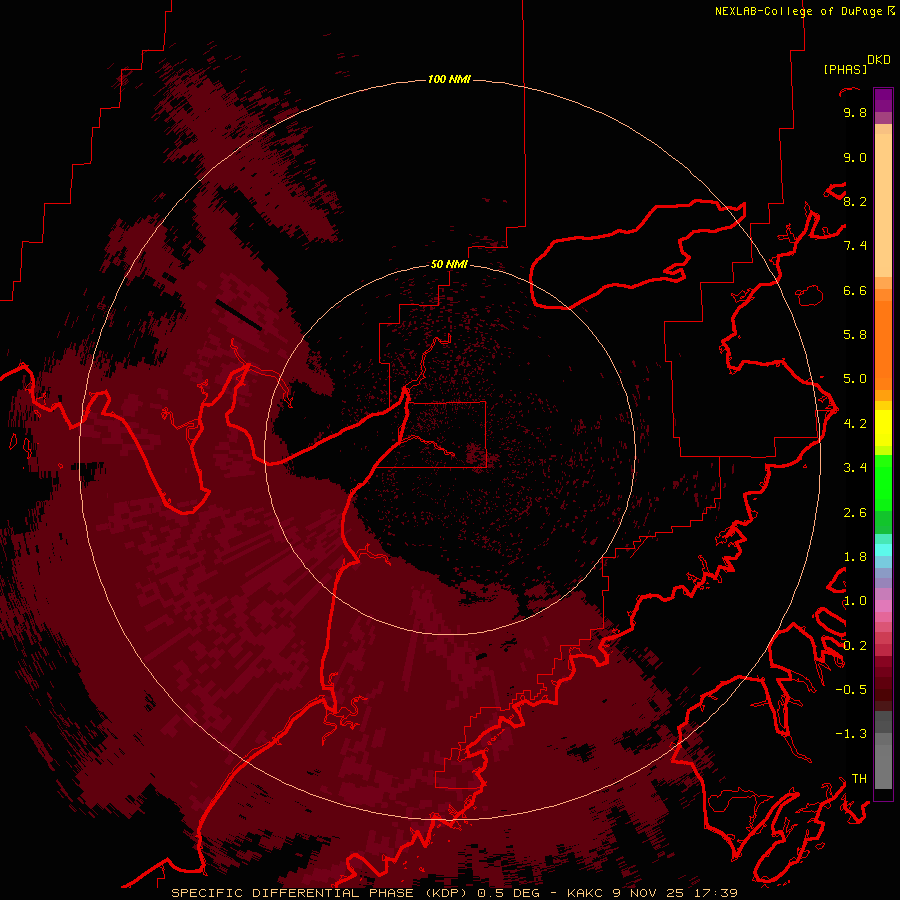Pick the pink segment of the color bar
The height and width of the screenshot is (900, 900).
[883, 606]
